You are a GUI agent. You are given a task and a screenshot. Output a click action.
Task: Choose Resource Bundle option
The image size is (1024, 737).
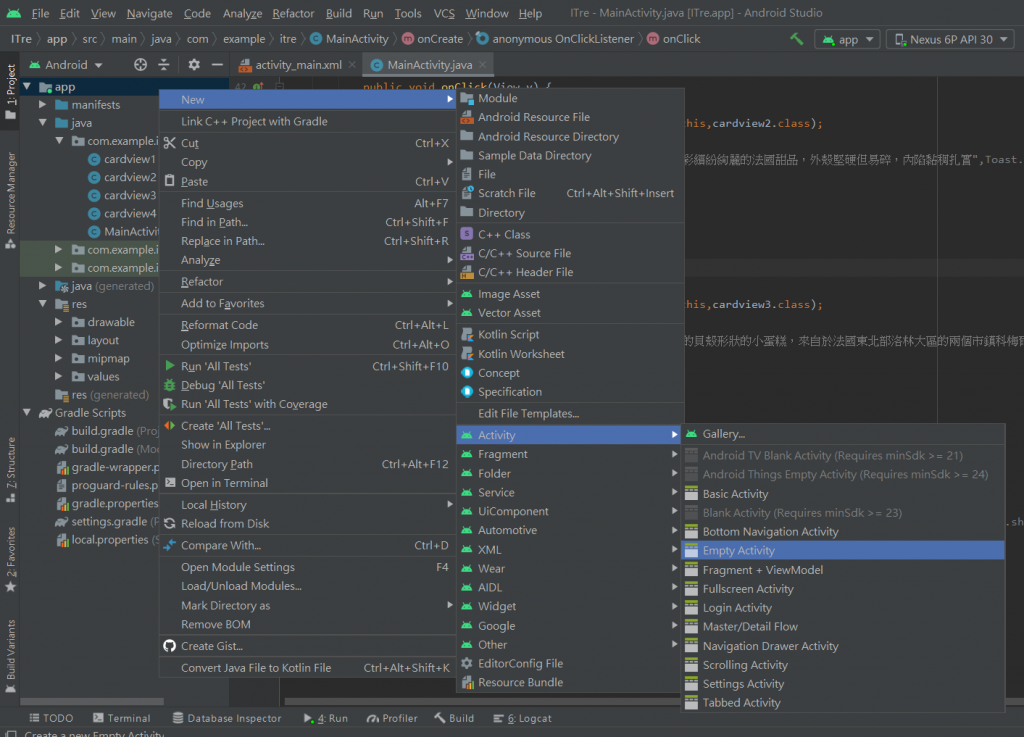point(569,682)
